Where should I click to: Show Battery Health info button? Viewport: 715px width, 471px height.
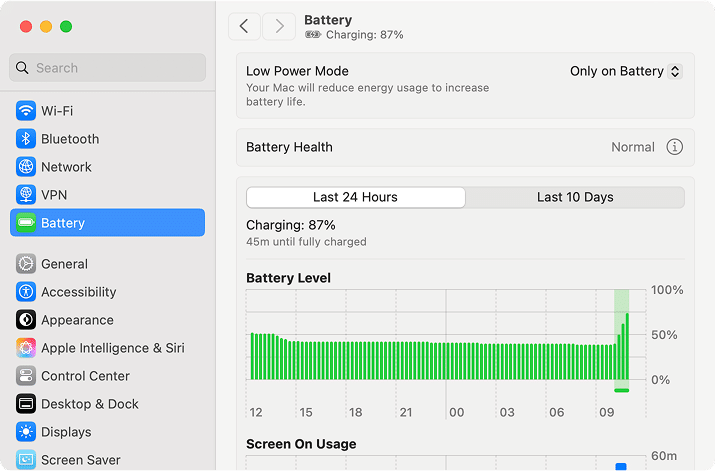pos(675,147)
